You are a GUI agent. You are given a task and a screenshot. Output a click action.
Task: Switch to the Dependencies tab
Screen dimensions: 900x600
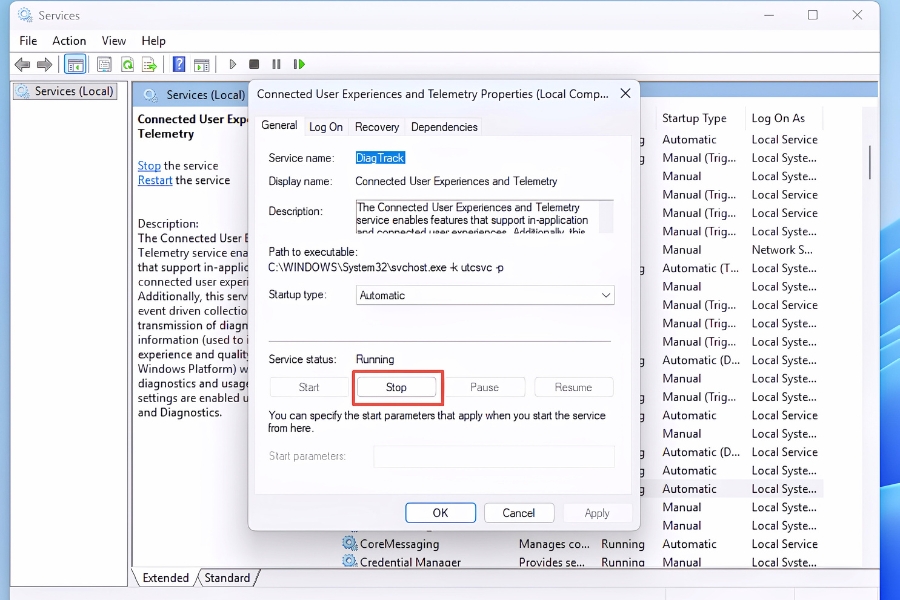point(444,127)
